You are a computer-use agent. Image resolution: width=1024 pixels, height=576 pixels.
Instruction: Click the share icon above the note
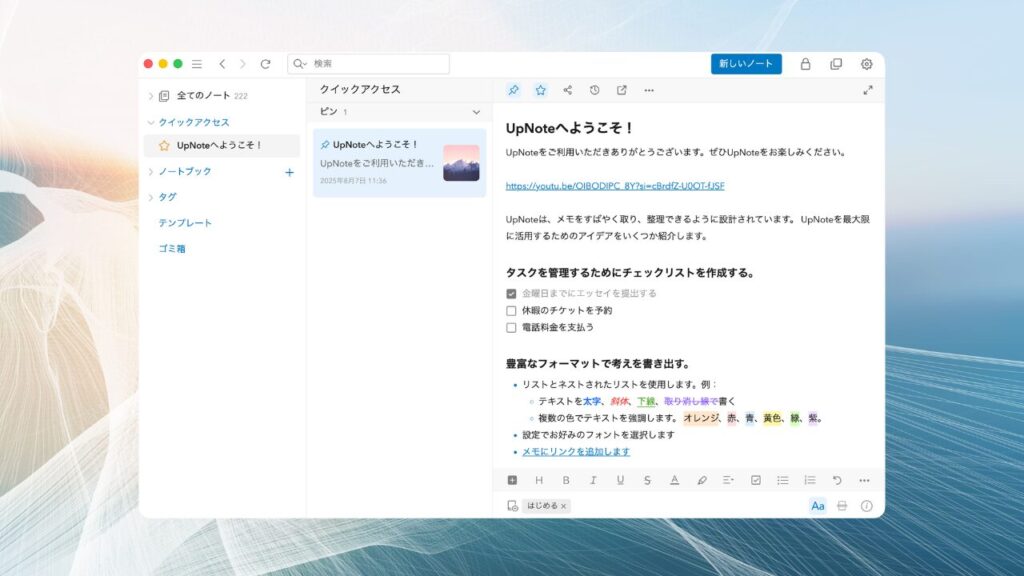567,90
